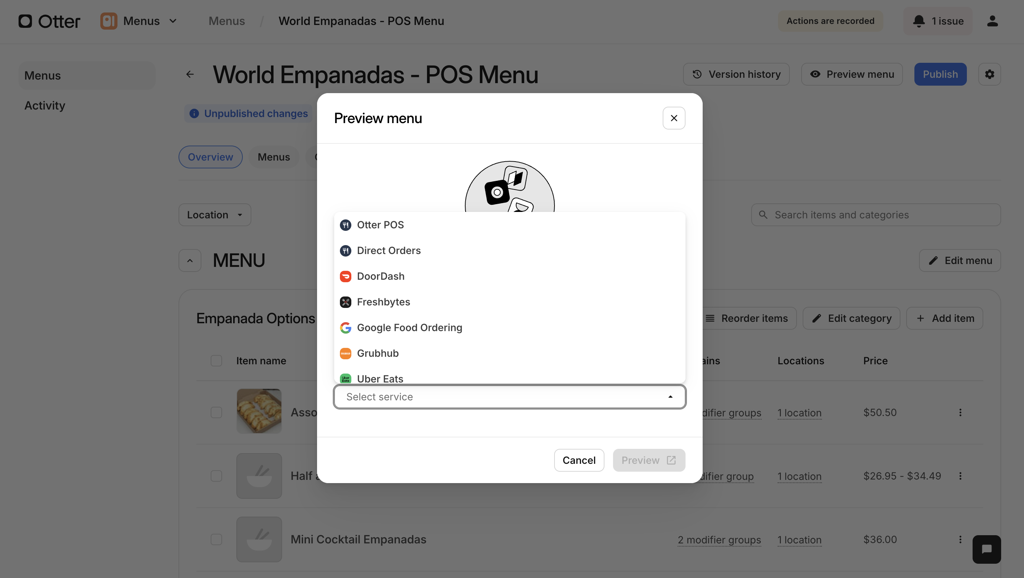
Task: Click the back arrow beside the title
Action: click(x=190, y=74)
